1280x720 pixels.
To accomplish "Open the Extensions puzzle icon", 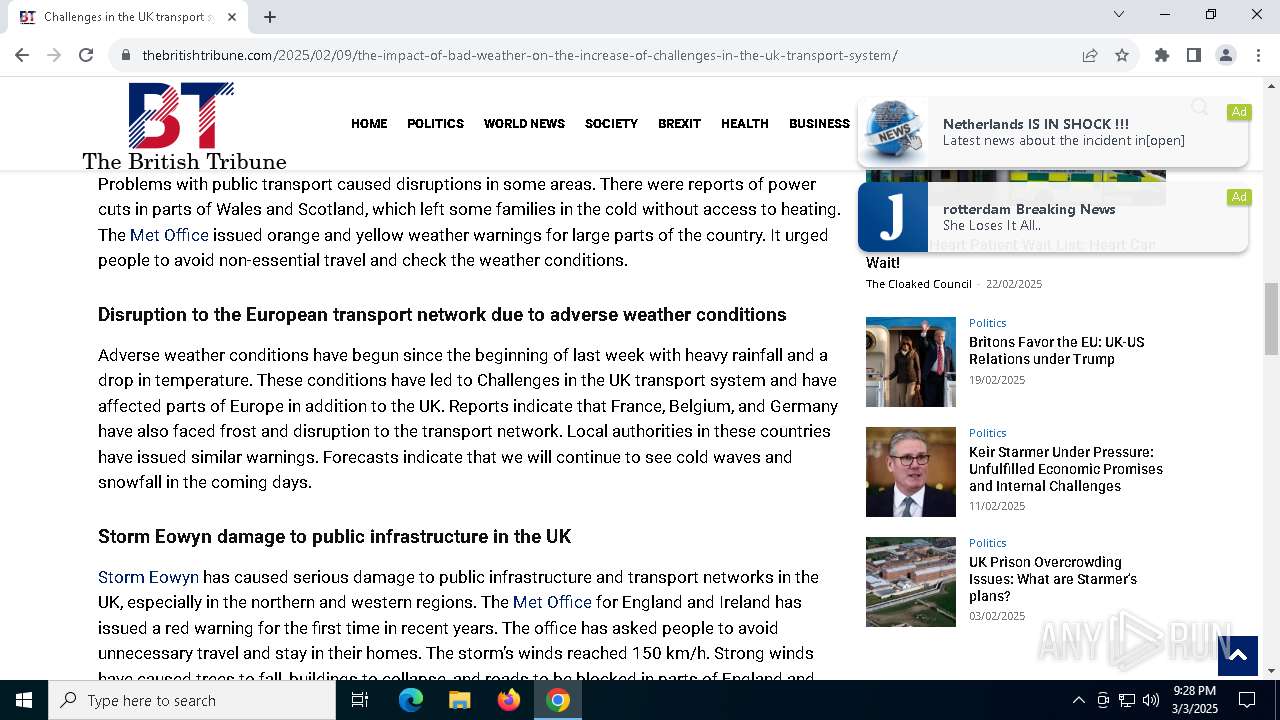I will [x=1162, y=55].
